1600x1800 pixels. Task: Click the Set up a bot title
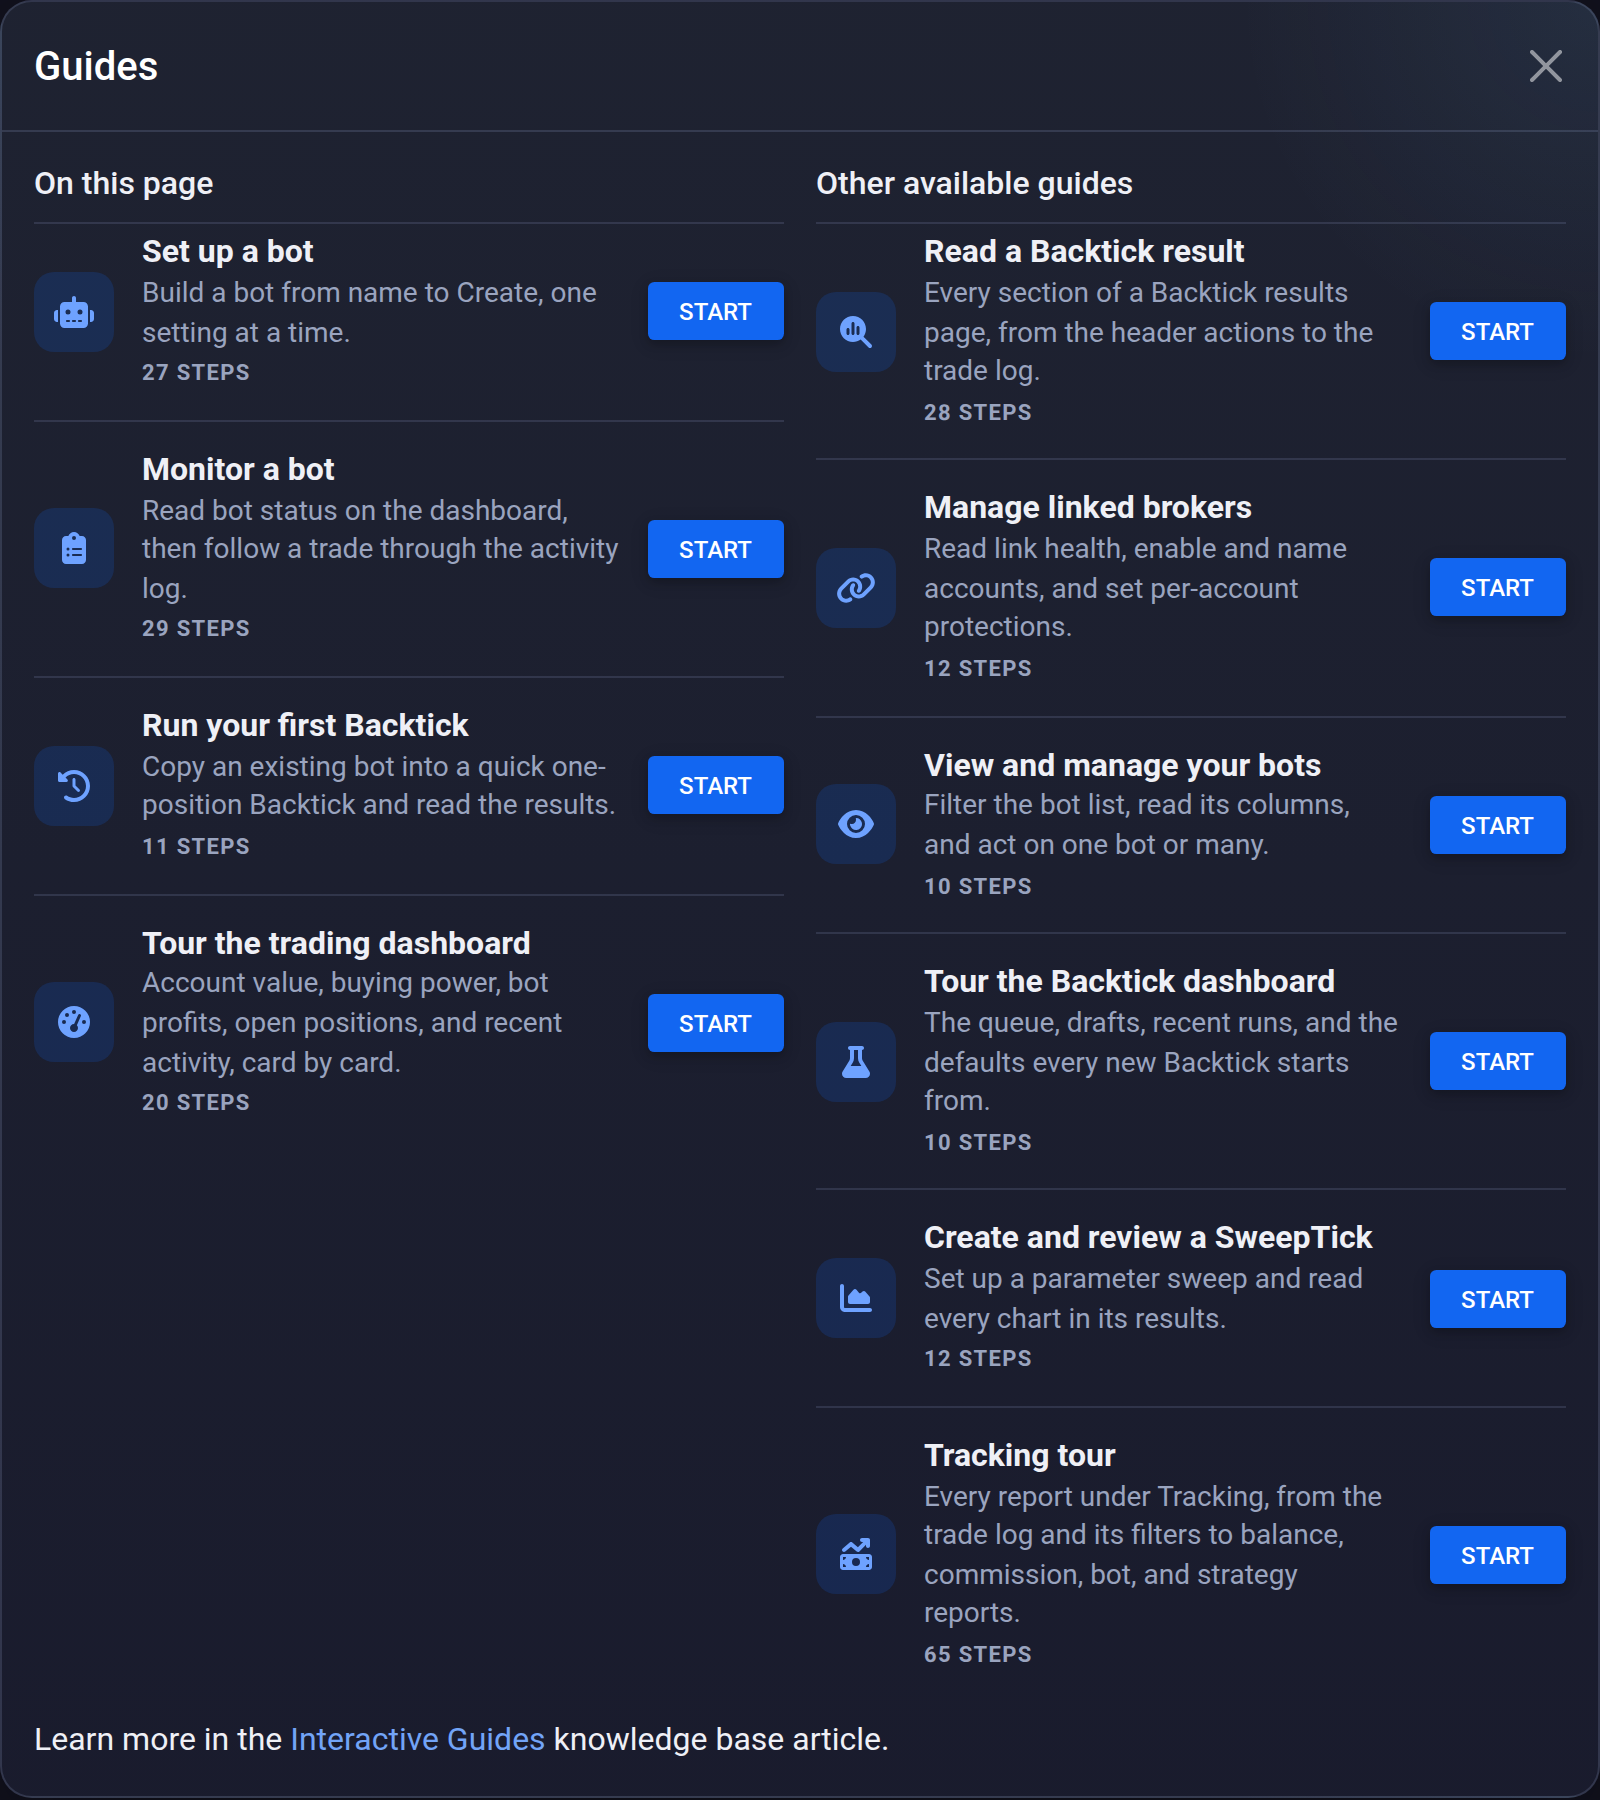228,251
